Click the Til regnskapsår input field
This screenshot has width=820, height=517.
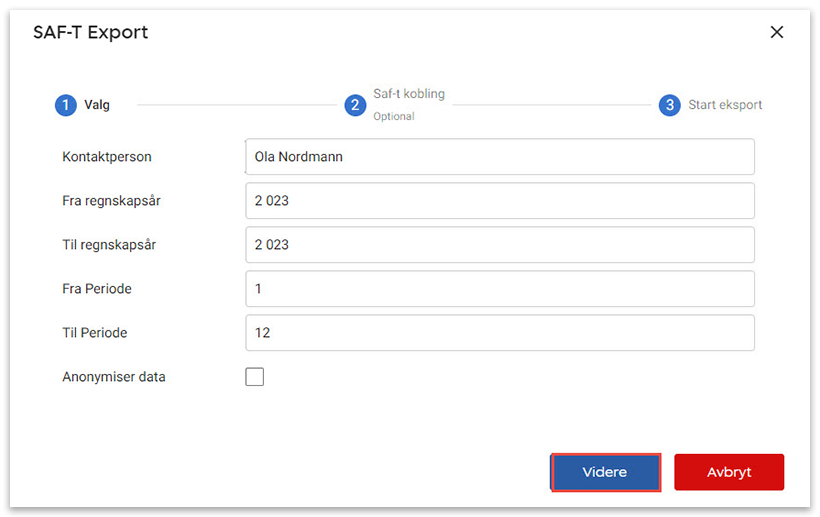[499, 245]
